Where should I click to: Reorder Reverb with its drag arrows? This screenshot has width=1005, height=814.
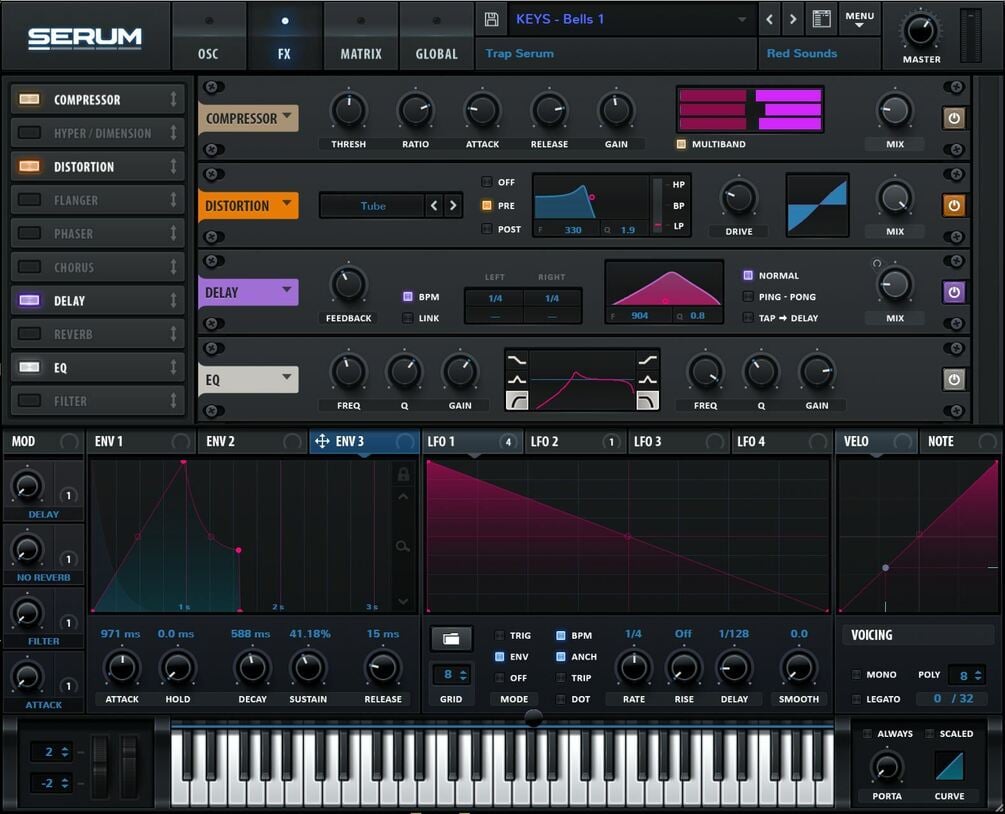(x=173, y=334)
